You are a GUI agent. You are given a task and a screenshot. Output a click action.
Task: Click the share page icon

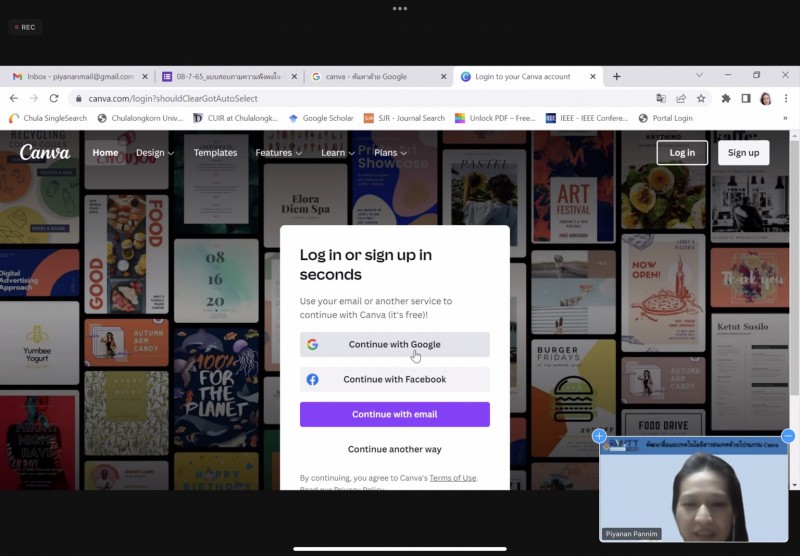681,98
